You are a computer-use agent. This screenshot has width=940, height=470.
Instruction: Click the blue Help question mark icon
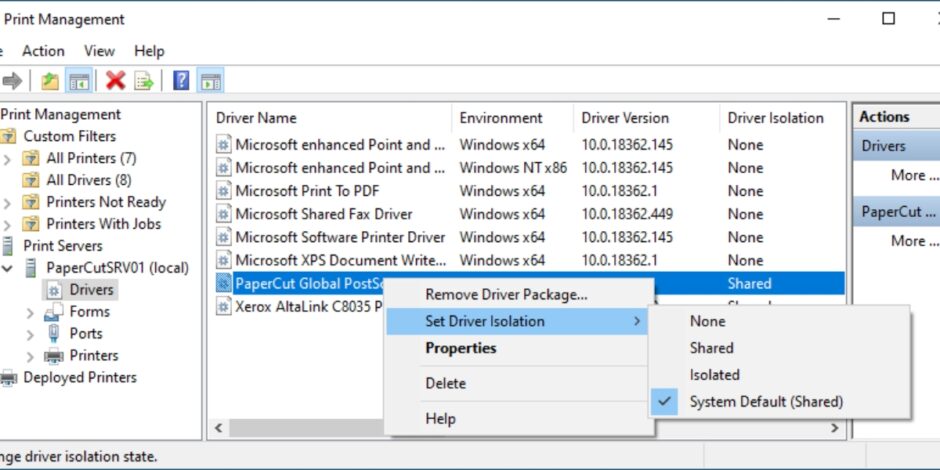click(181, 81)
